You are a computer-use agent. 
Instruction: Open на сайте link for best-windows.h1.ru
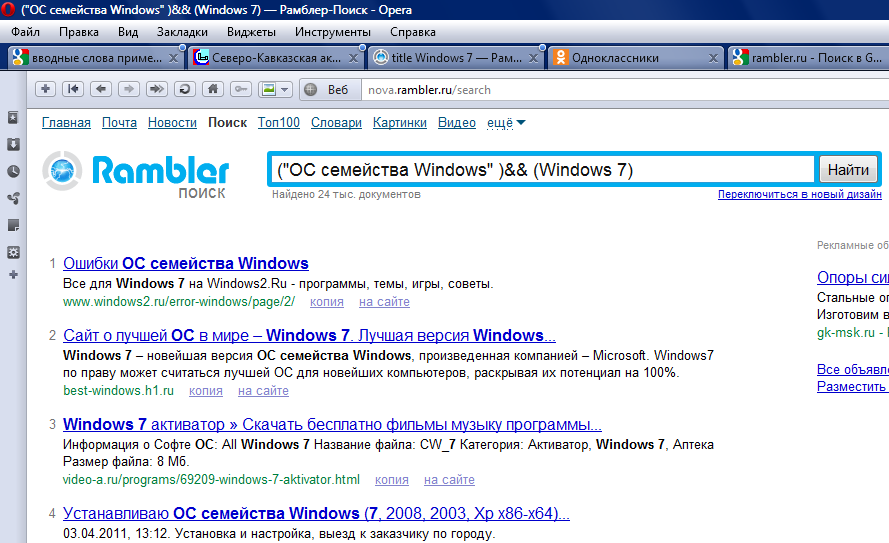(x=263, y=391)
